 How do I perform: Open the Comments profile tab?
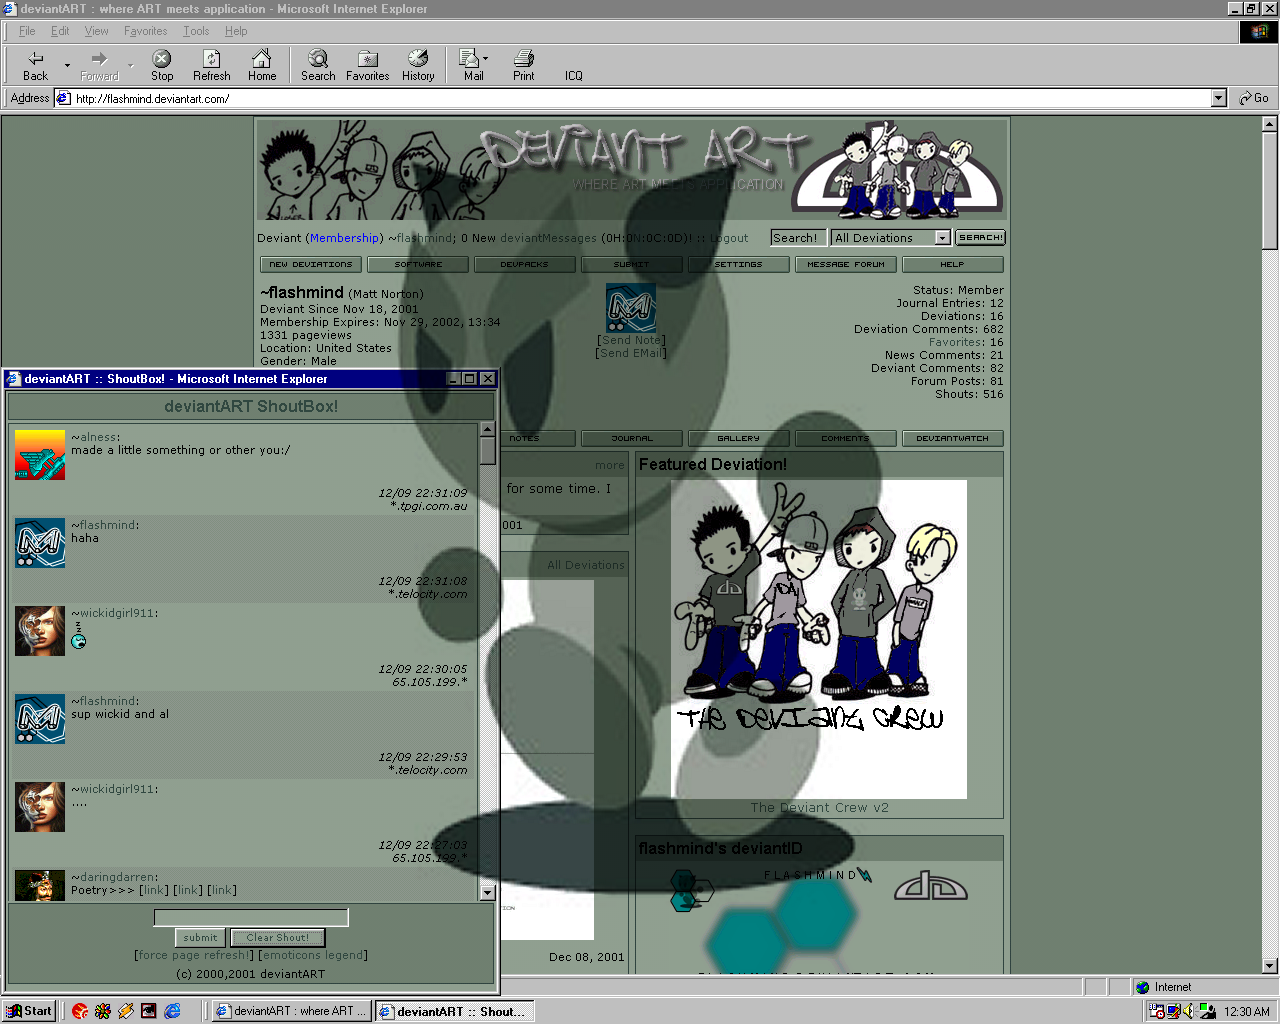click(846, 438)
